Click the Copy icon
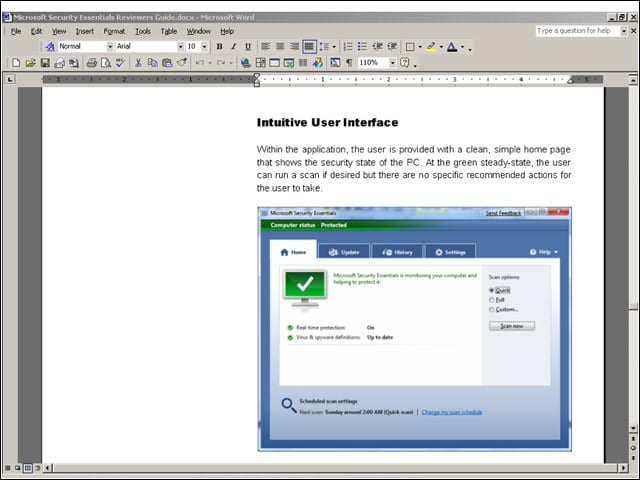Screen dimensions: 640x480 coord(152,62)
